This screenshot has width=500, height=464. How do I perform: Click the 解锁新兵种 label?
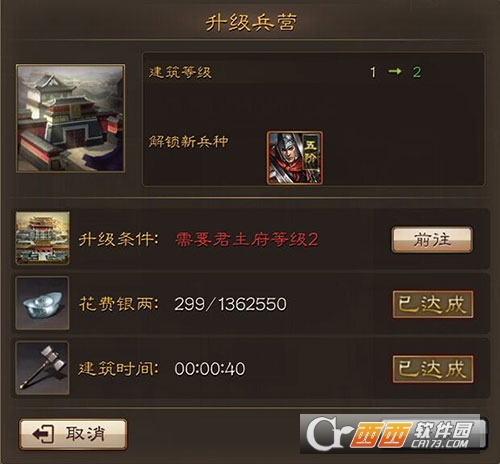coord(189,142)
